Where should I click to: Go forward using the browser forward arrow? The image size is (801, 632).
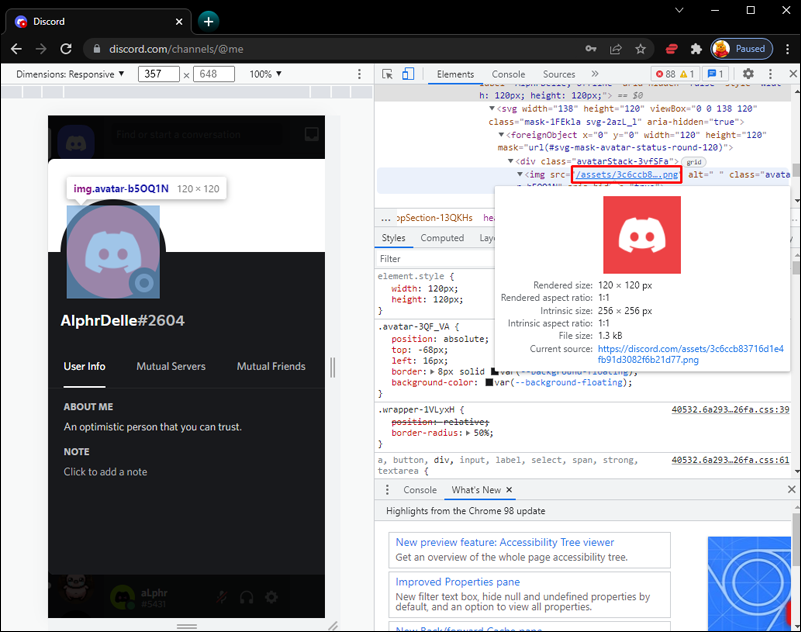coord(41,49)
